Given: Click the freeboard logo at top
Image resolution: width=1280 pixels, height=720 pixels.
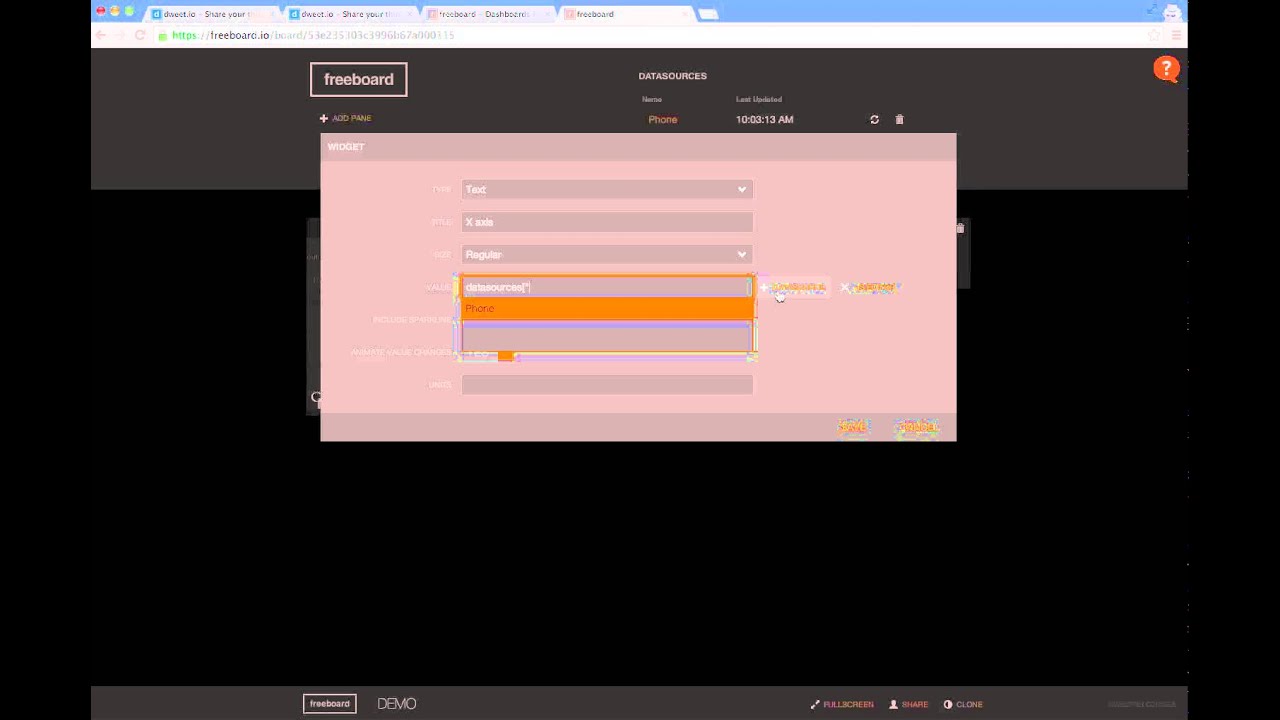Looking at the screenshot, I should pos(358,79).
